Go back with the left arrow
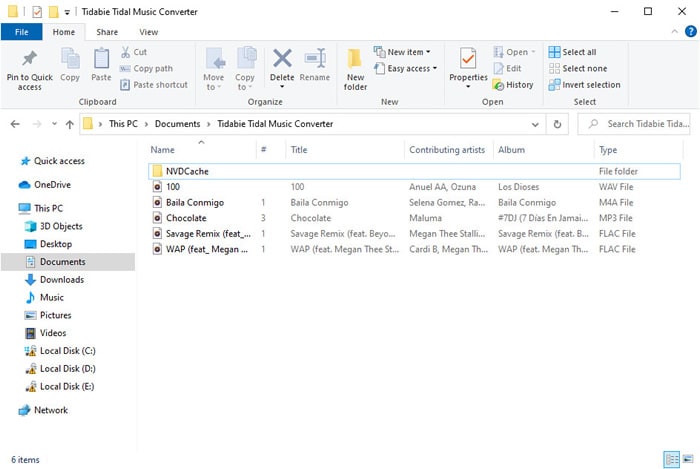The height and width of the screenshot is (469, 700). [15, 124]
